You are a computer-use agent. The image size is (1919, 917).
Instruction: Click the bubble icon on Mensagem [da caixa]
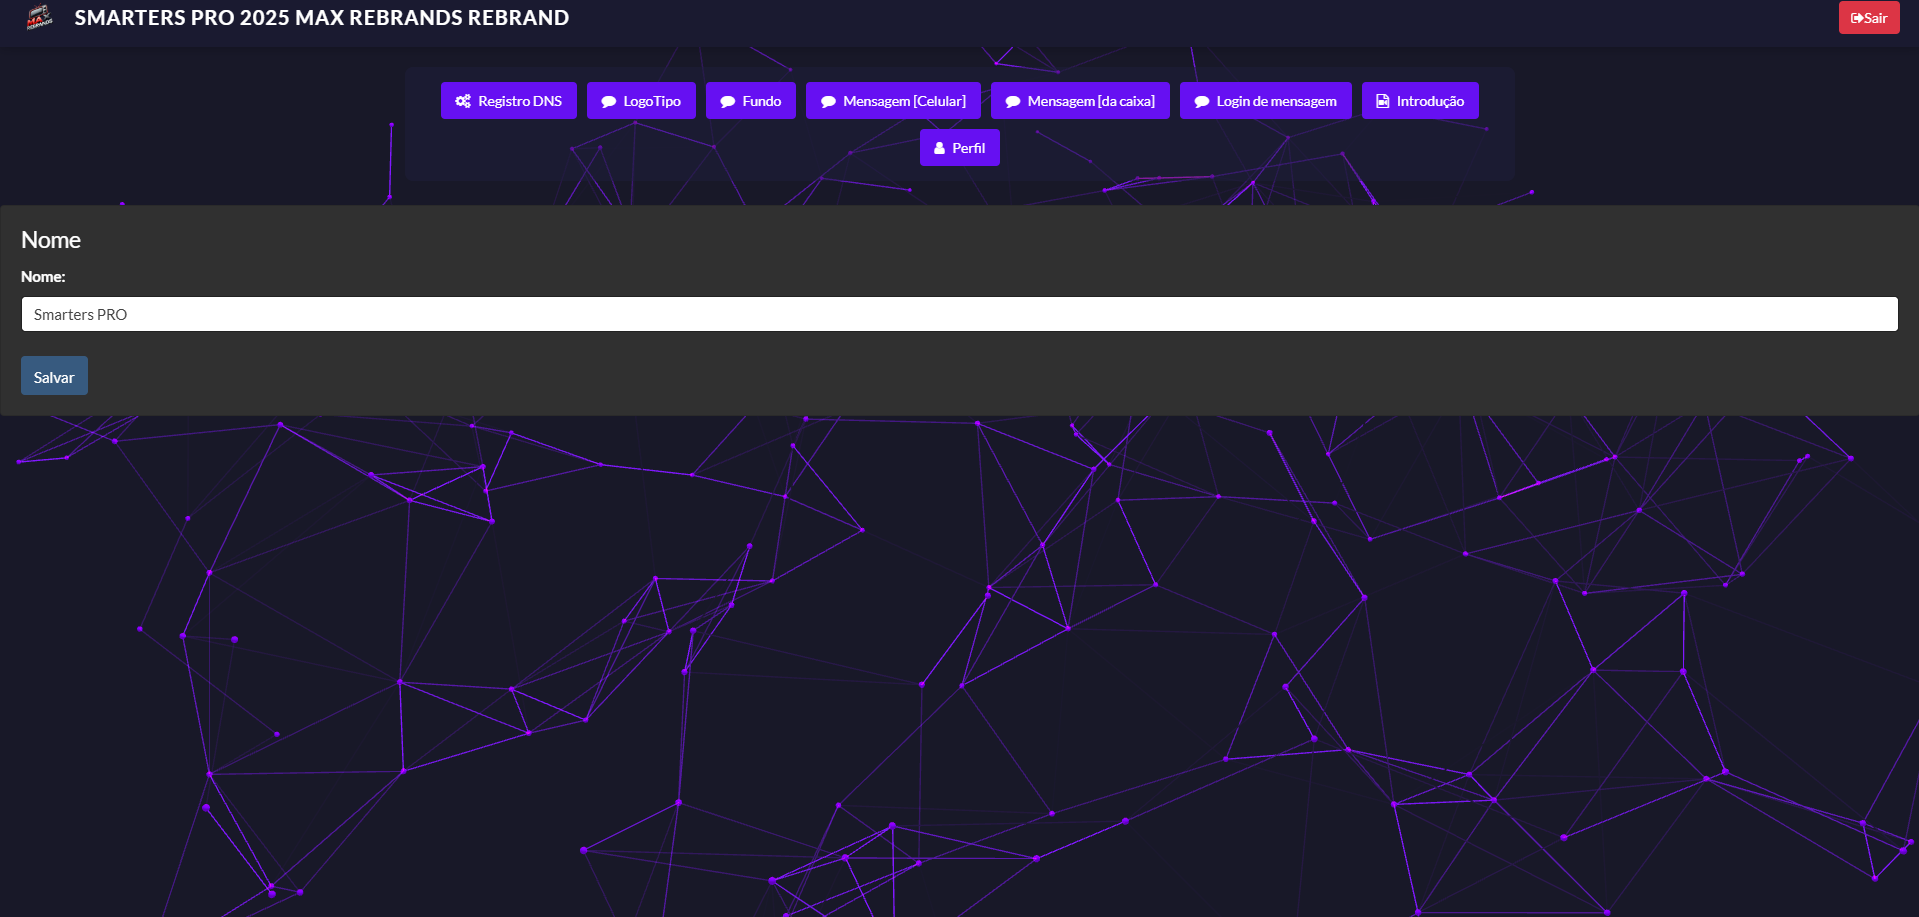click(x=1012, y=101)
